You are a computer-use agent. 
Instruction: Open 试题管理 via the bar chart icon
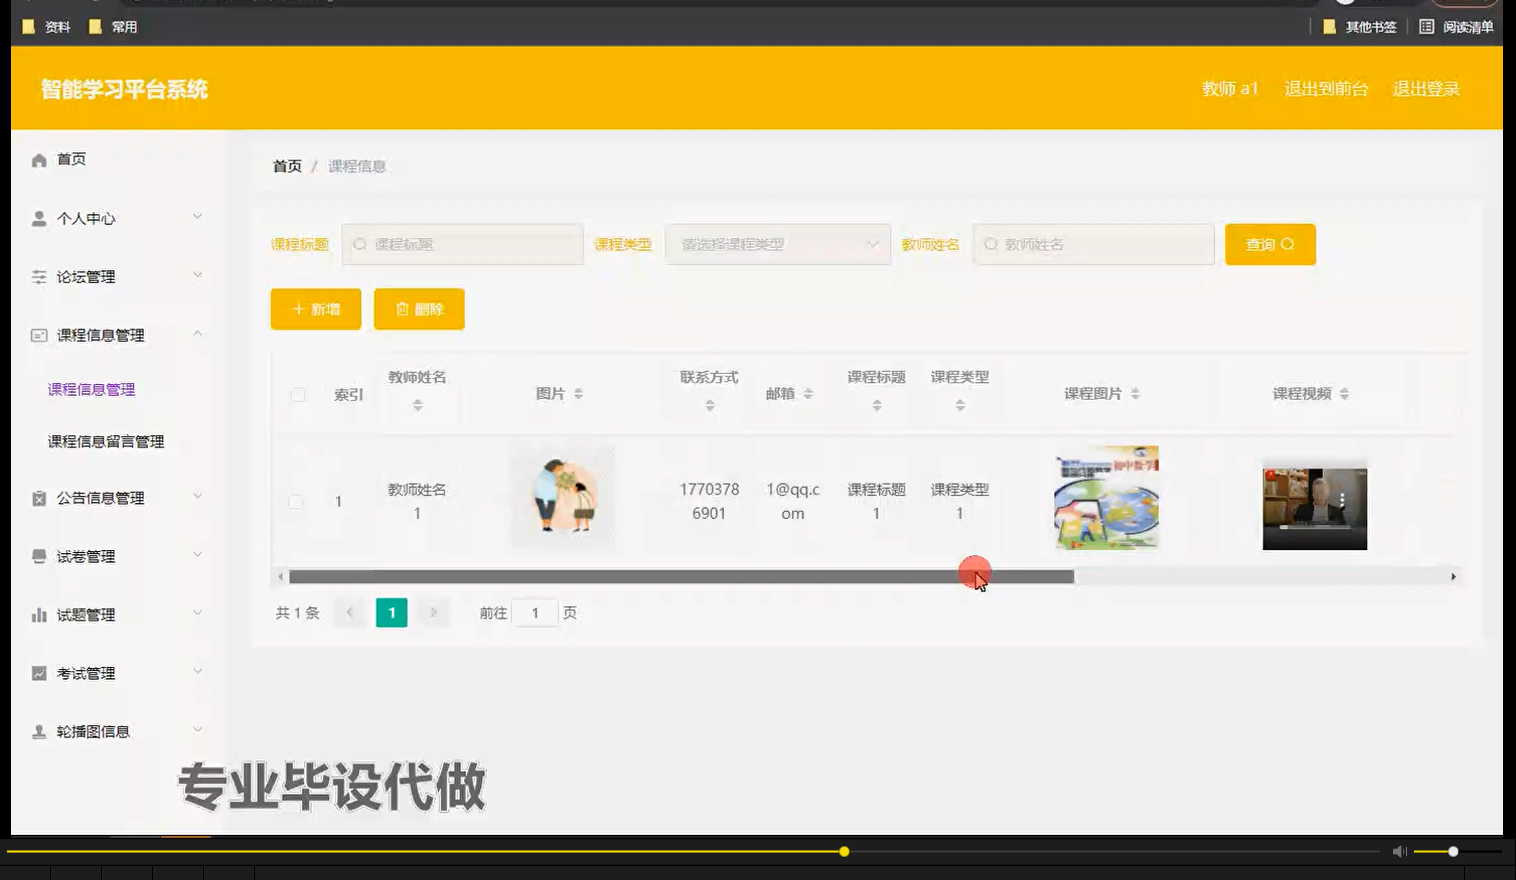tap(38, 614)
